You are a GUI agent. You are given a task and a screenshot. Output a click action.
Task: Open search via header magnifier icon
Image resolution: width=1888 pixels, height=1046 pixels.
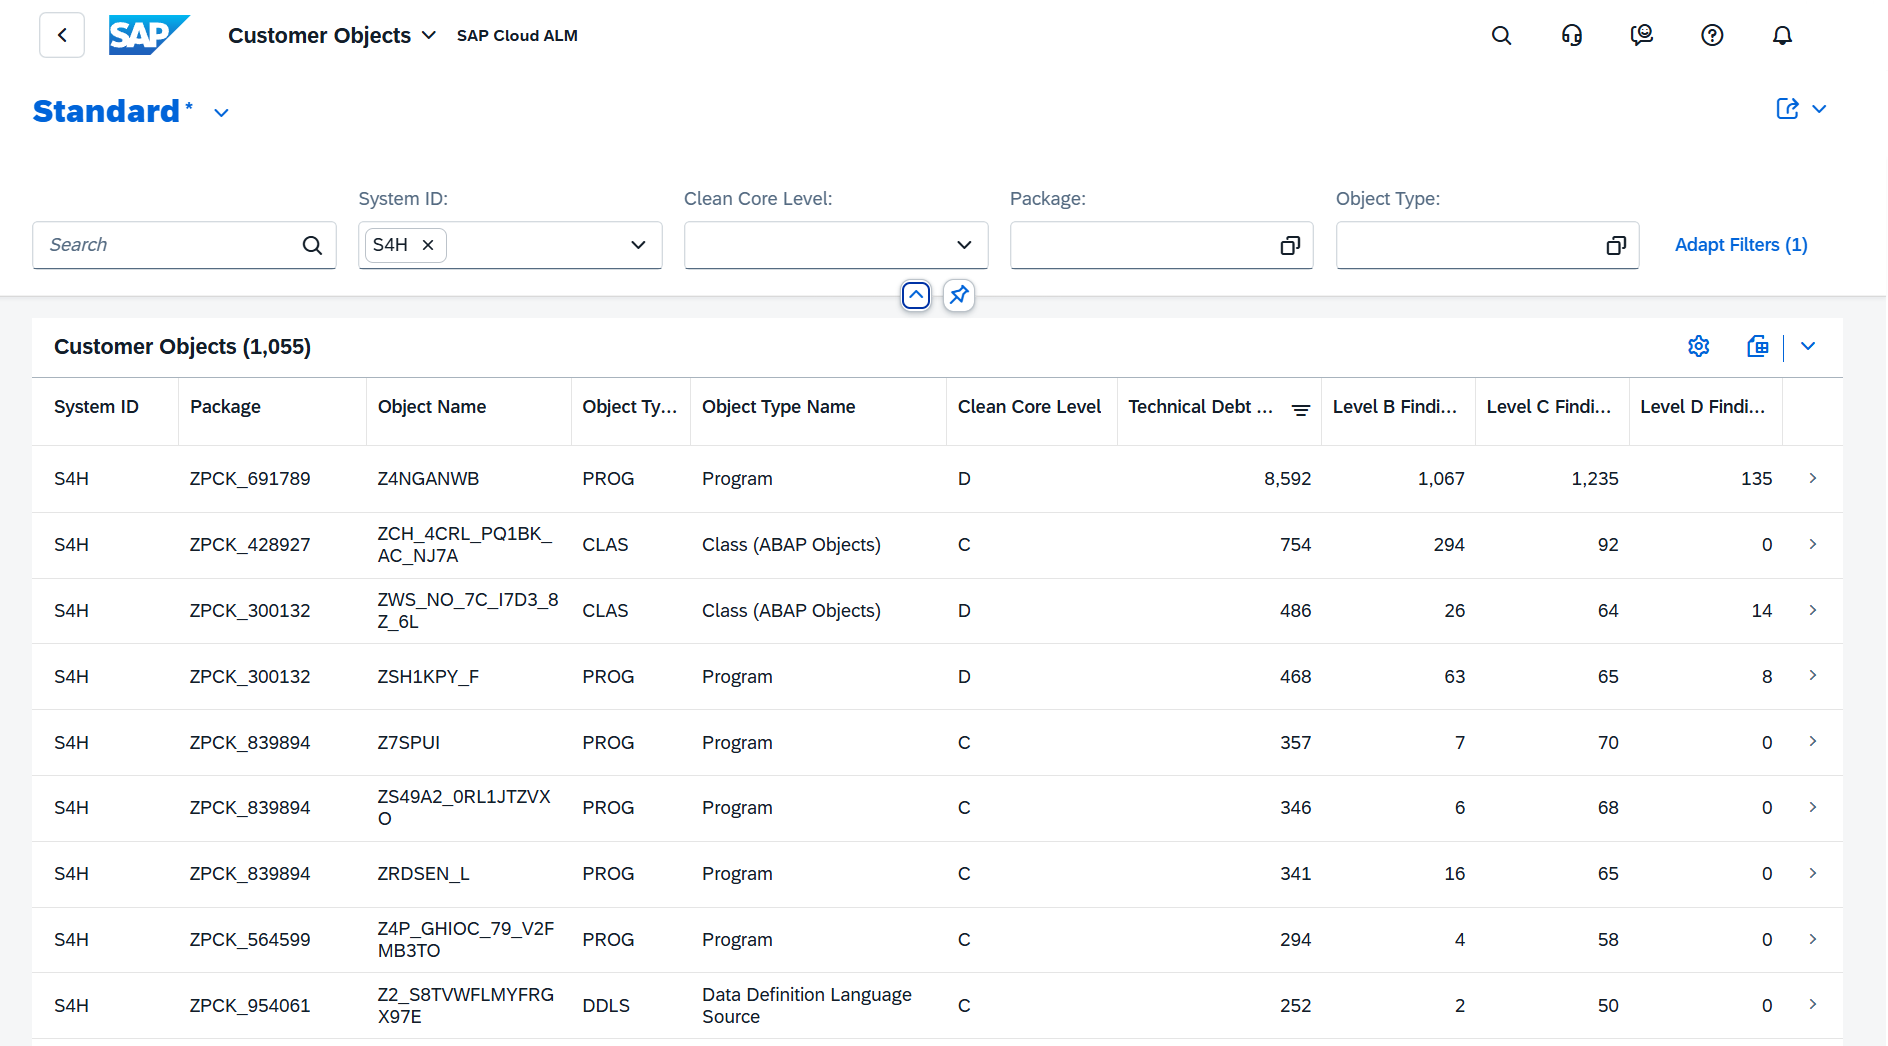[x=1501, y=36]
